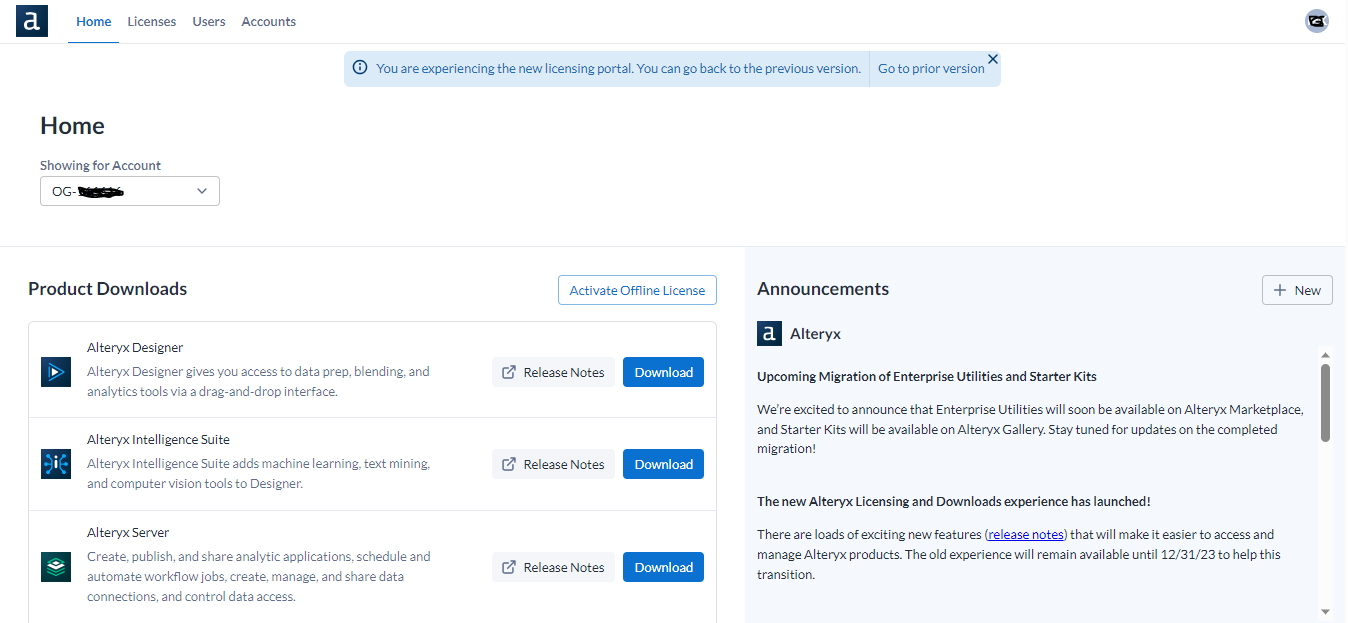Screen dimensions: 1348x623
Task: Open the user avatar menu
Action: point(1317,21)
